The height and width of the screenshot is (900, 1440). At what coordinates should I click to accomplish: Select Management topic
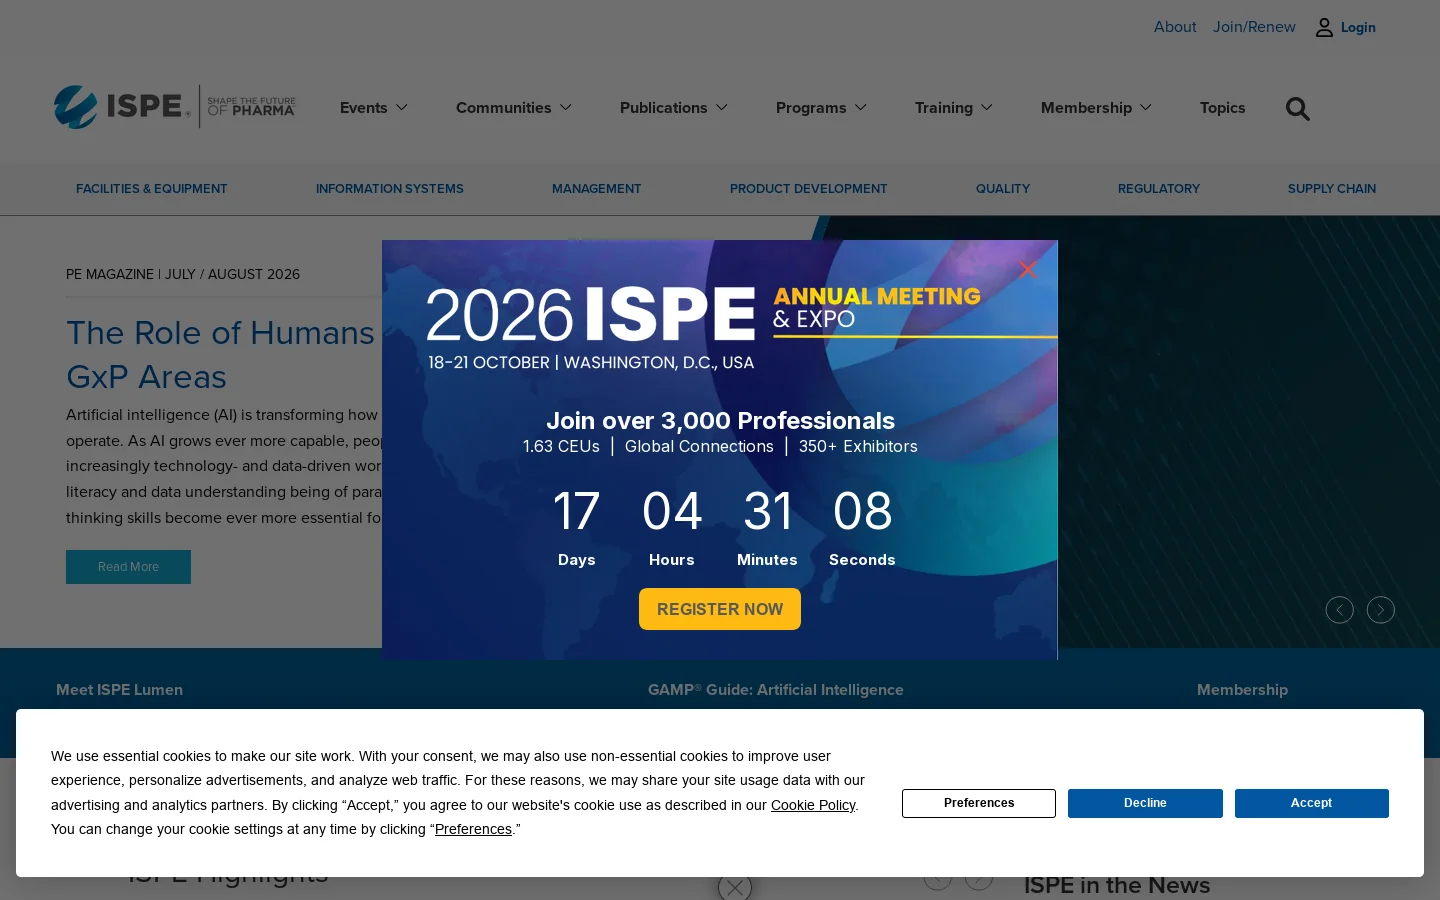coord(597,189)
